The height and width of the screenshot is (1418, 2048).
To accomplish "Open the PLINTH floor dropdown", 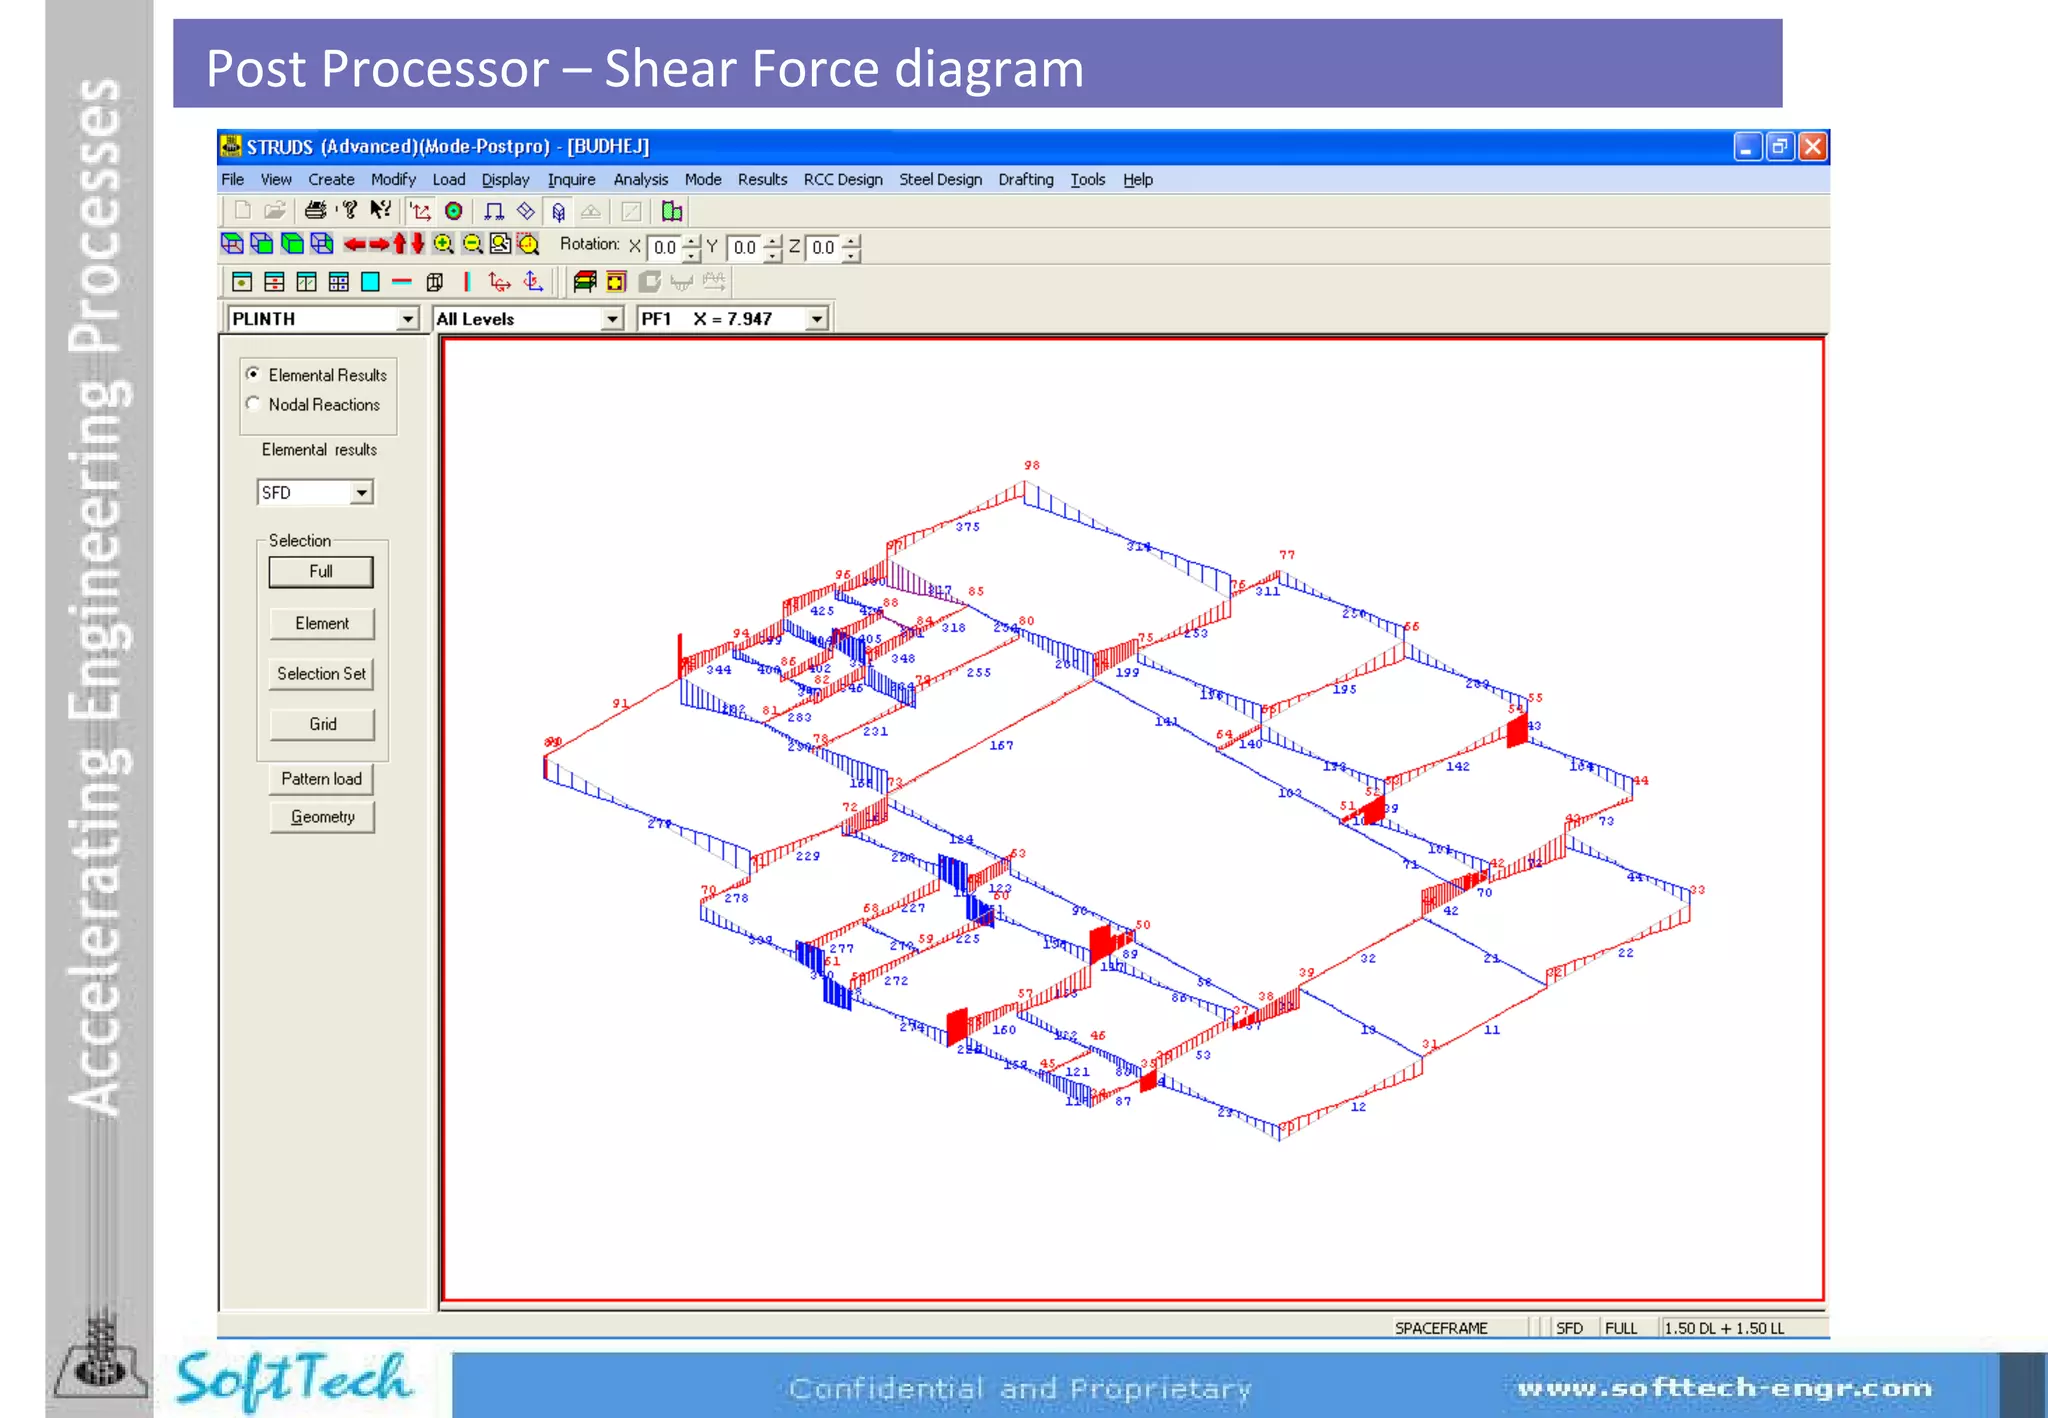I will click(407, 319).
